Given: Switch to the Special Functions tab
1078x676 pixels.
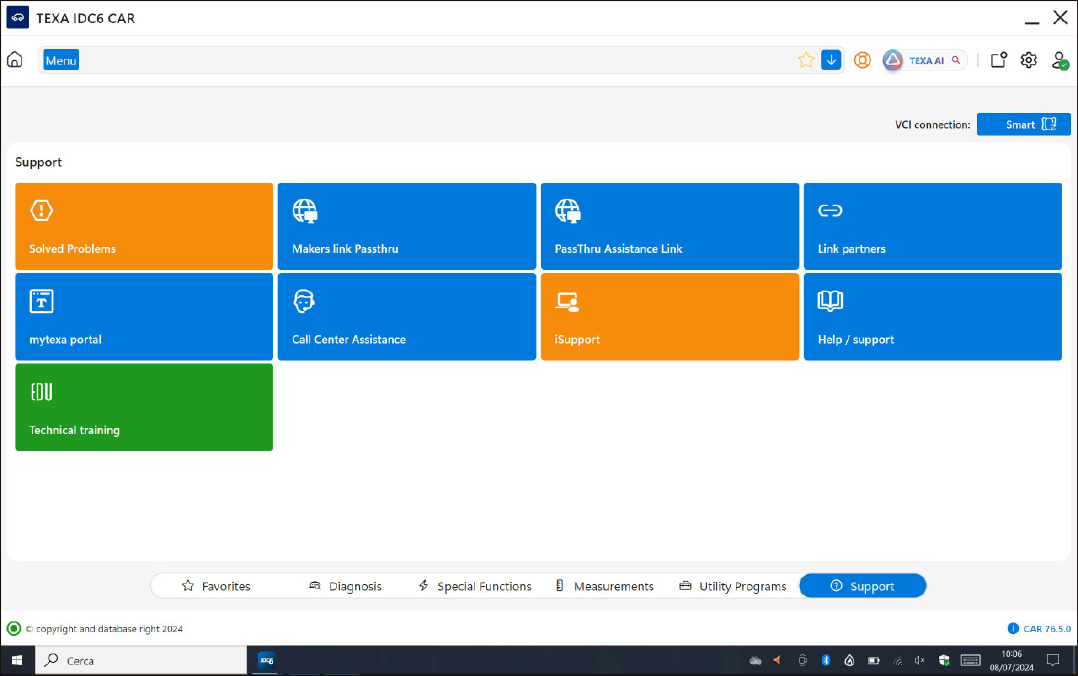Looking at the screenshot, I should point(474,586).
